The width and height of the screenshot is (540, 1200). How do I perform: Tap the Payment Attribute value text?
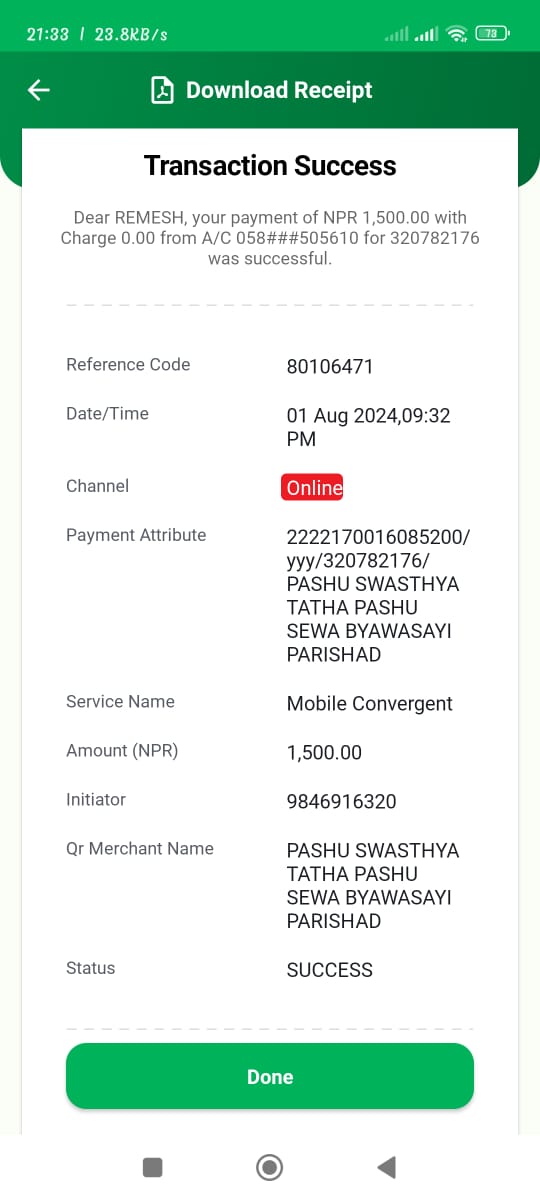[378, 596]
